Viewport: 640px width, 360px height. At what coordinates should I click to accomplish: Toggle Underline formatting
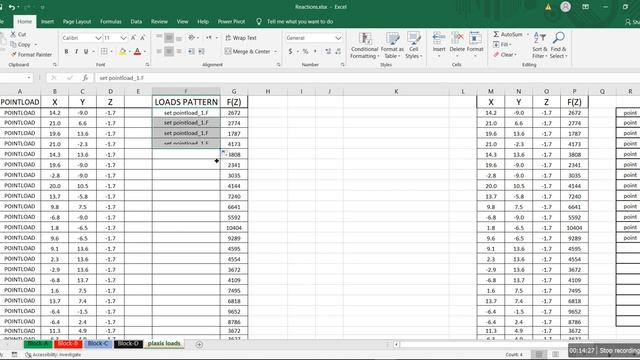(x=86, y=51)
